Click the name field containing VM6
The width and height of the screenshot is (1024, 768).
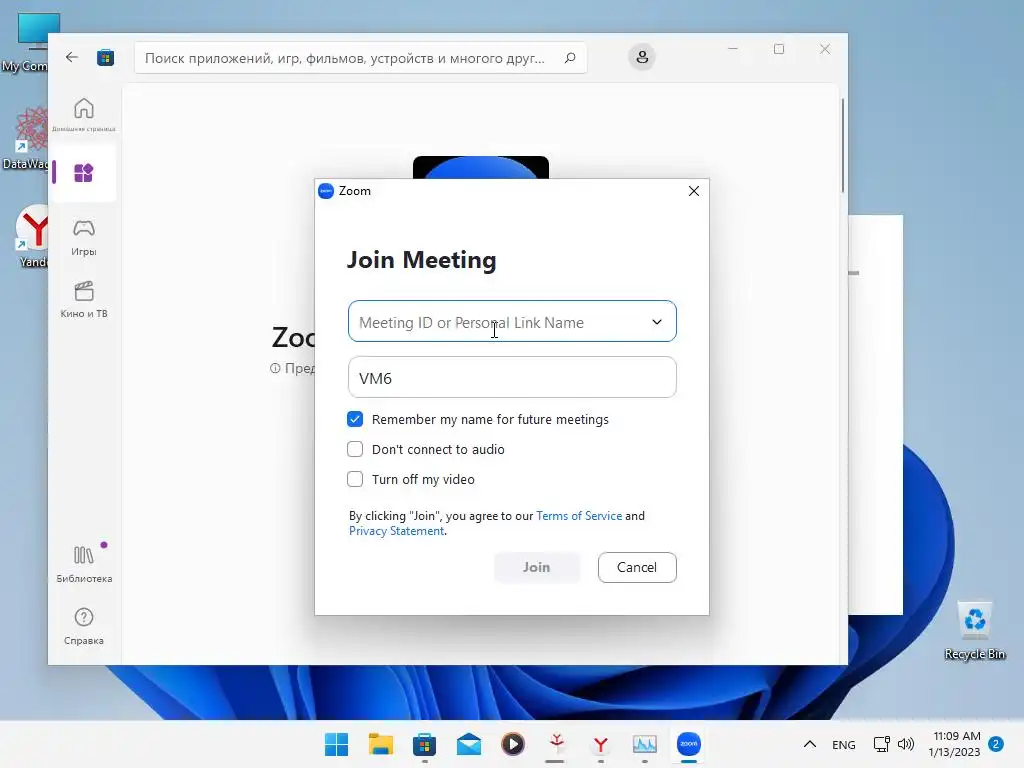tap(512, 377)
